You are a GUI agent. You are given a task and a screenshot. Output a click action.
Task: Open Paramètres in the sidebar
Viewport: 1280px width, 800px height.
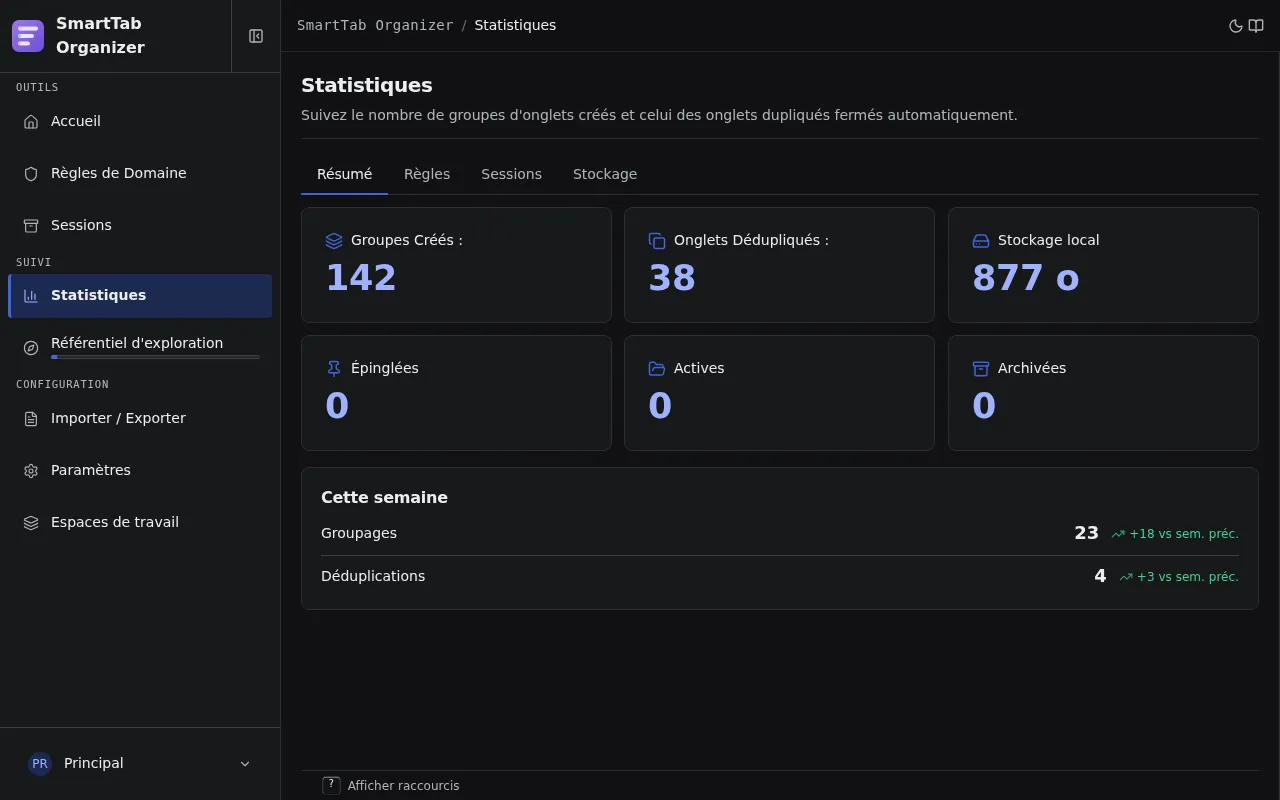(140, 470)
